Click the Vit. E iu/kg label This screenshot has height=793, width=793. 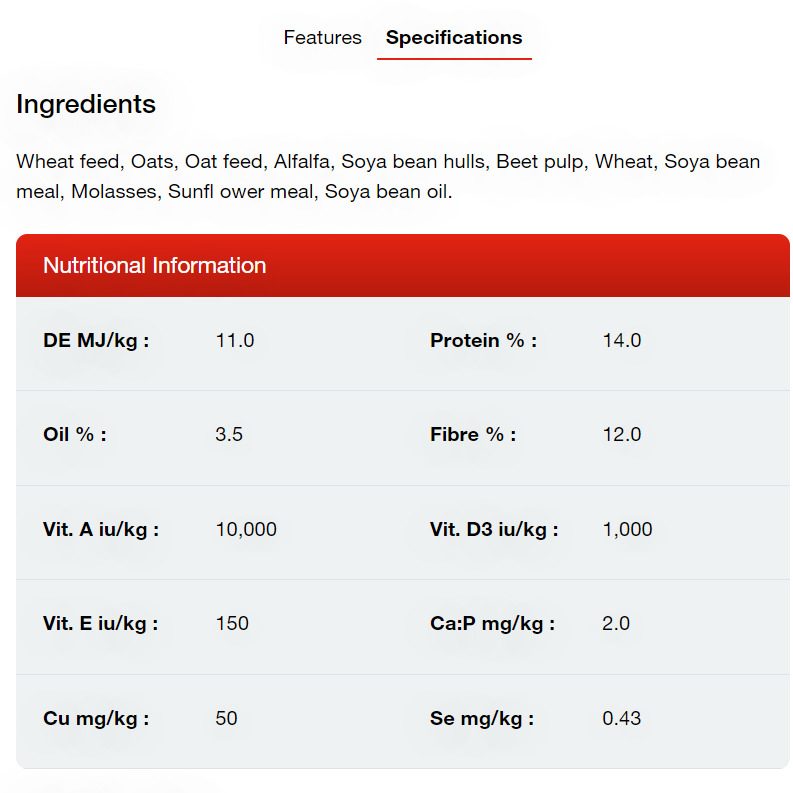[101, 624]
